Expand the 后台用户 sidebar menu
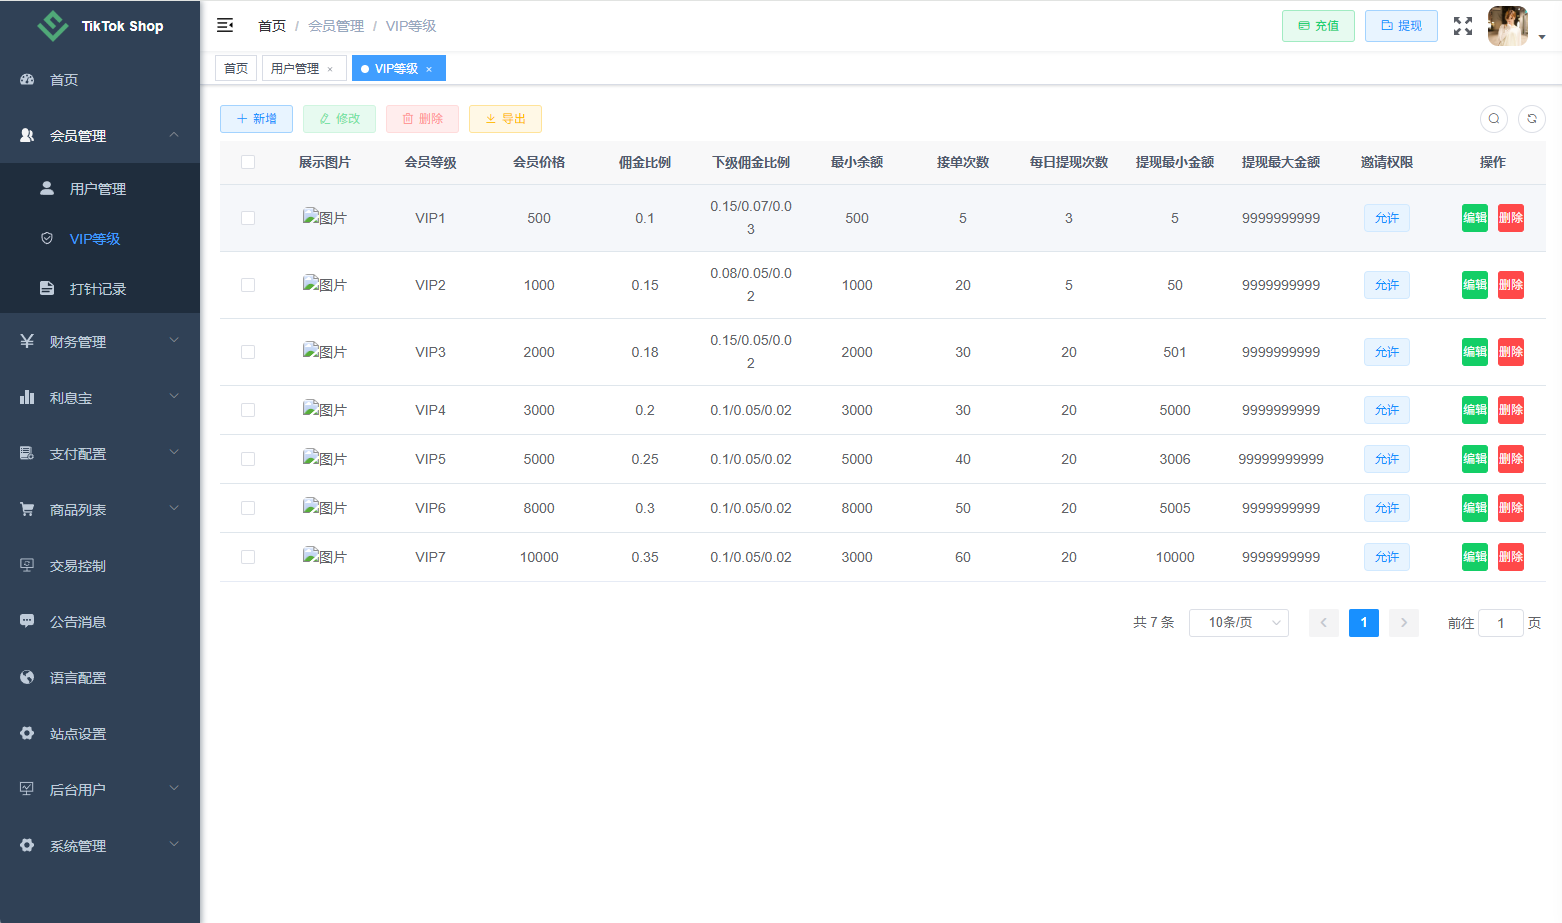Screen dimensions: 1562x923 (100, 790)
